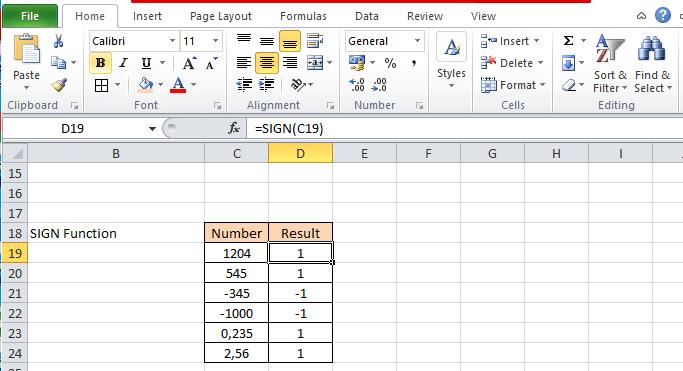The height and width of the screenshot is (371, 683).
Task: Open the Calibri font name dropdown
Action: [172, 41]
